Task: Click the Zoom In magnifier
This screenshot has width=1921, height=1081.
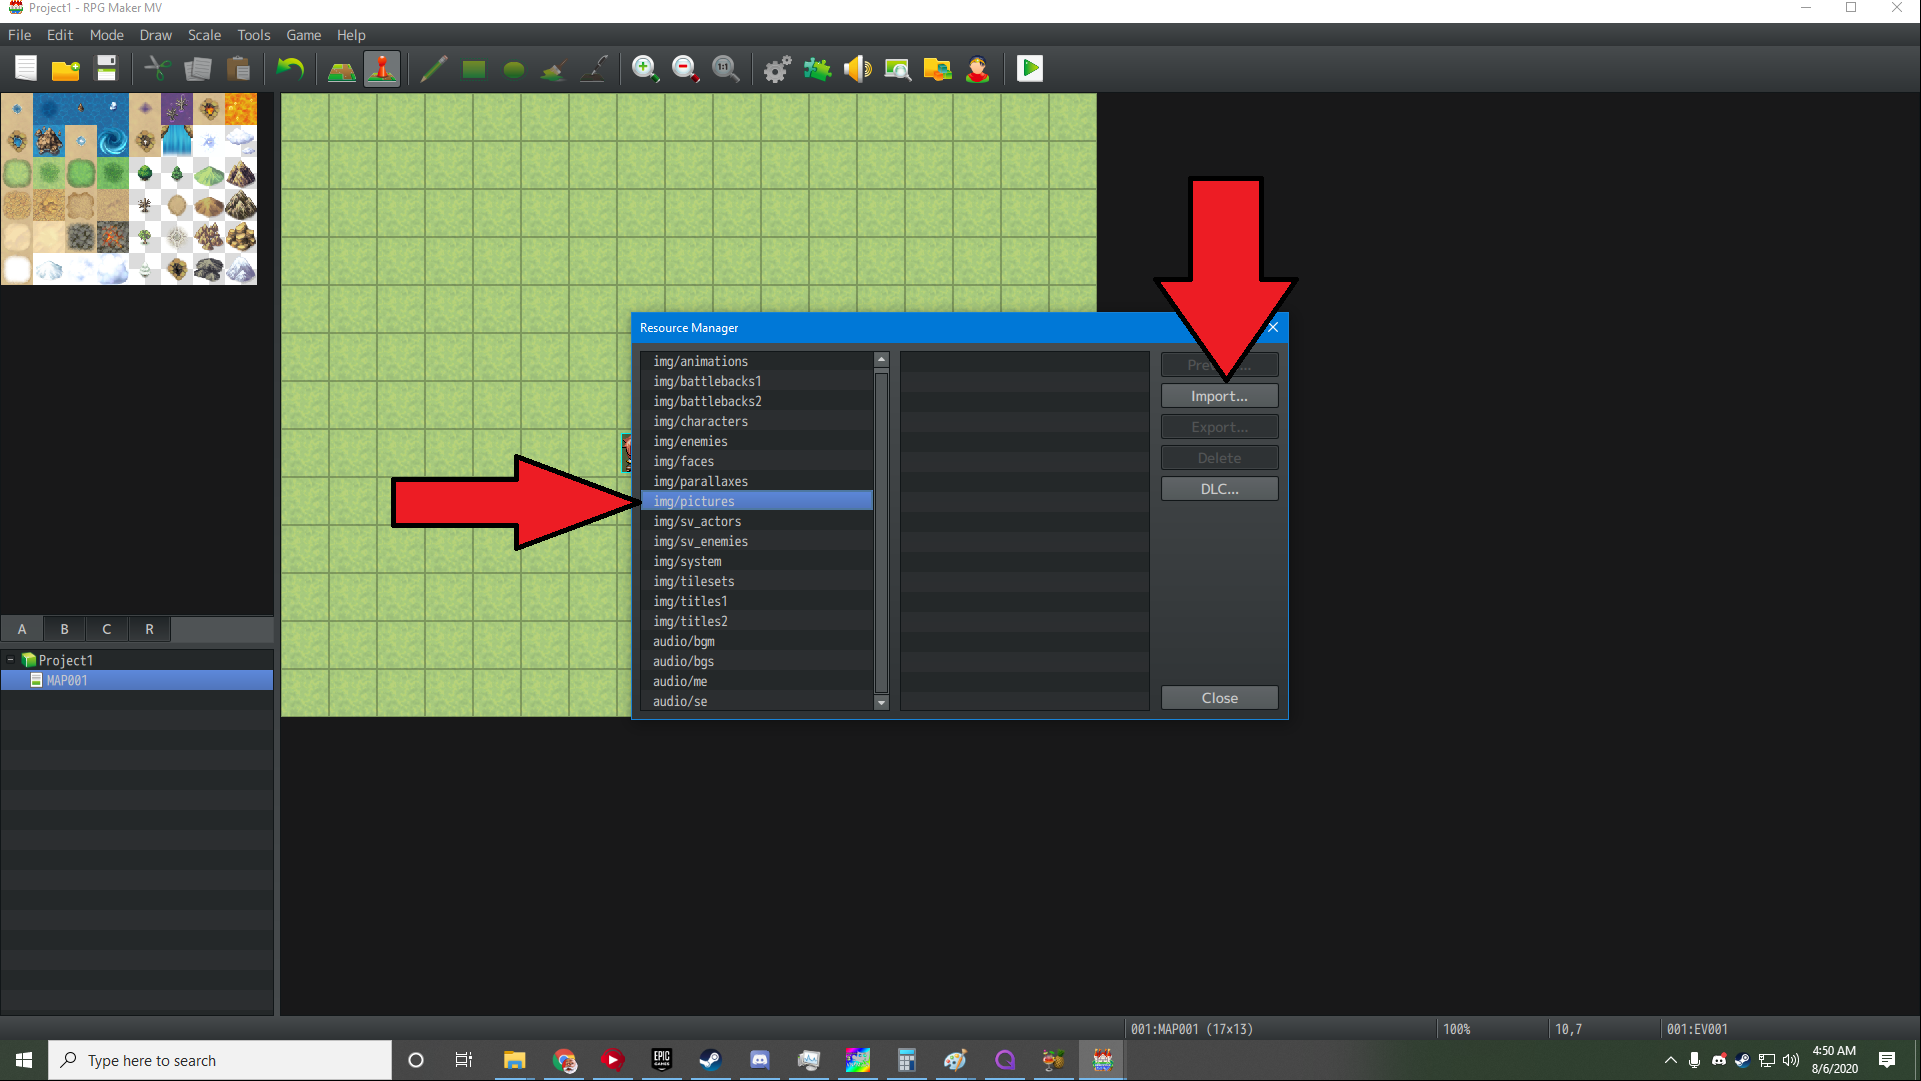Action: [645, 69]
